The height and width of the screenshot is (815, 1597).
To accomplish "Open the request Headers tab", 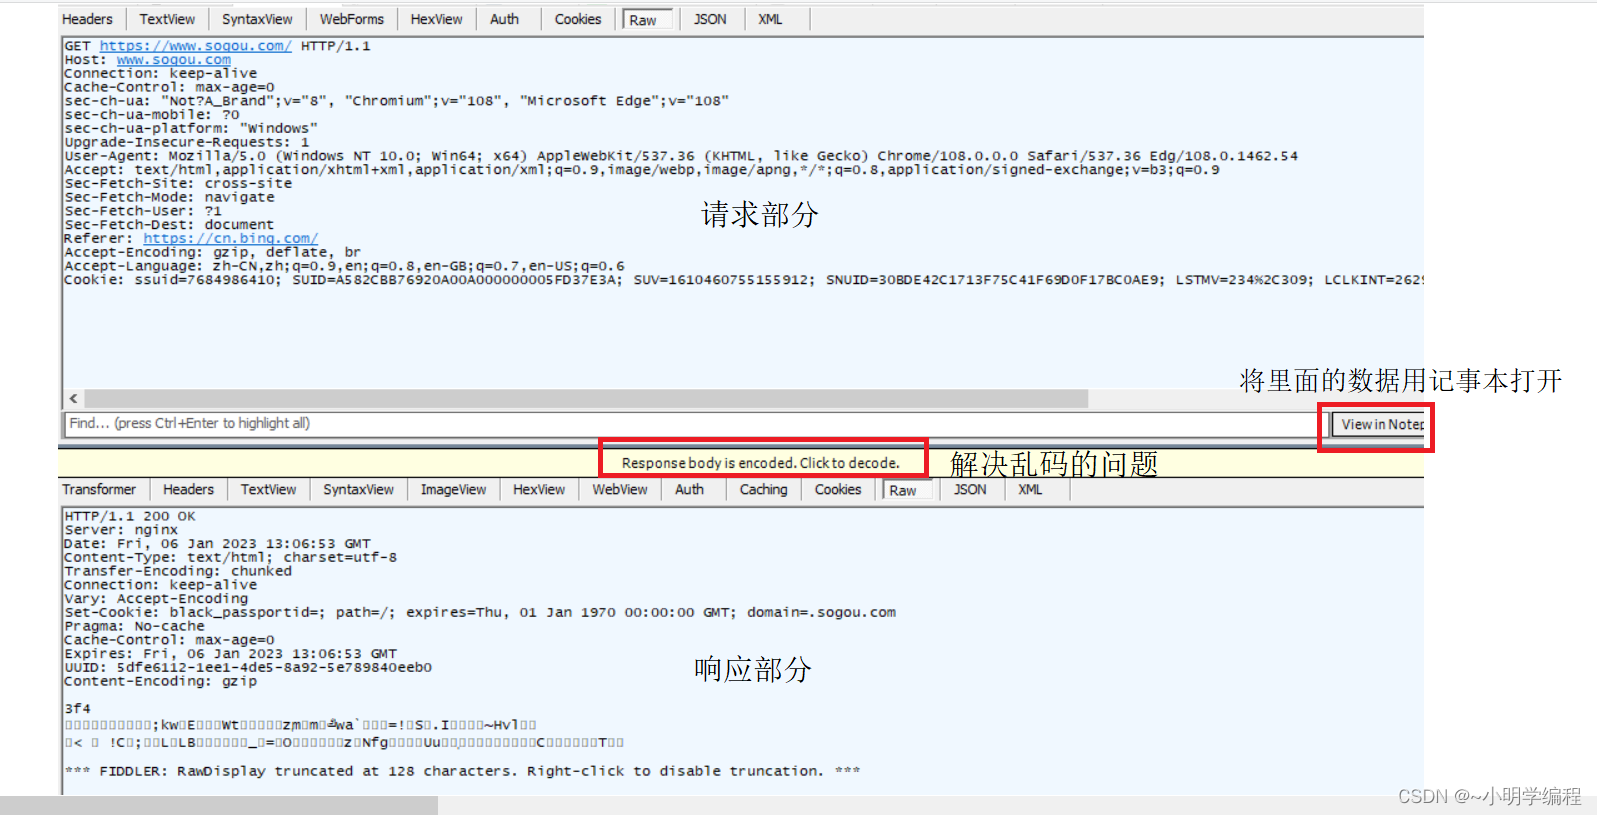I will pos(88,19).
